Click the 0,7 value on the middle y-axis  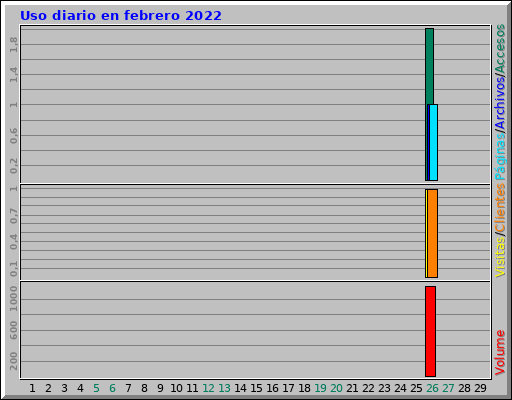coord(14,215)
